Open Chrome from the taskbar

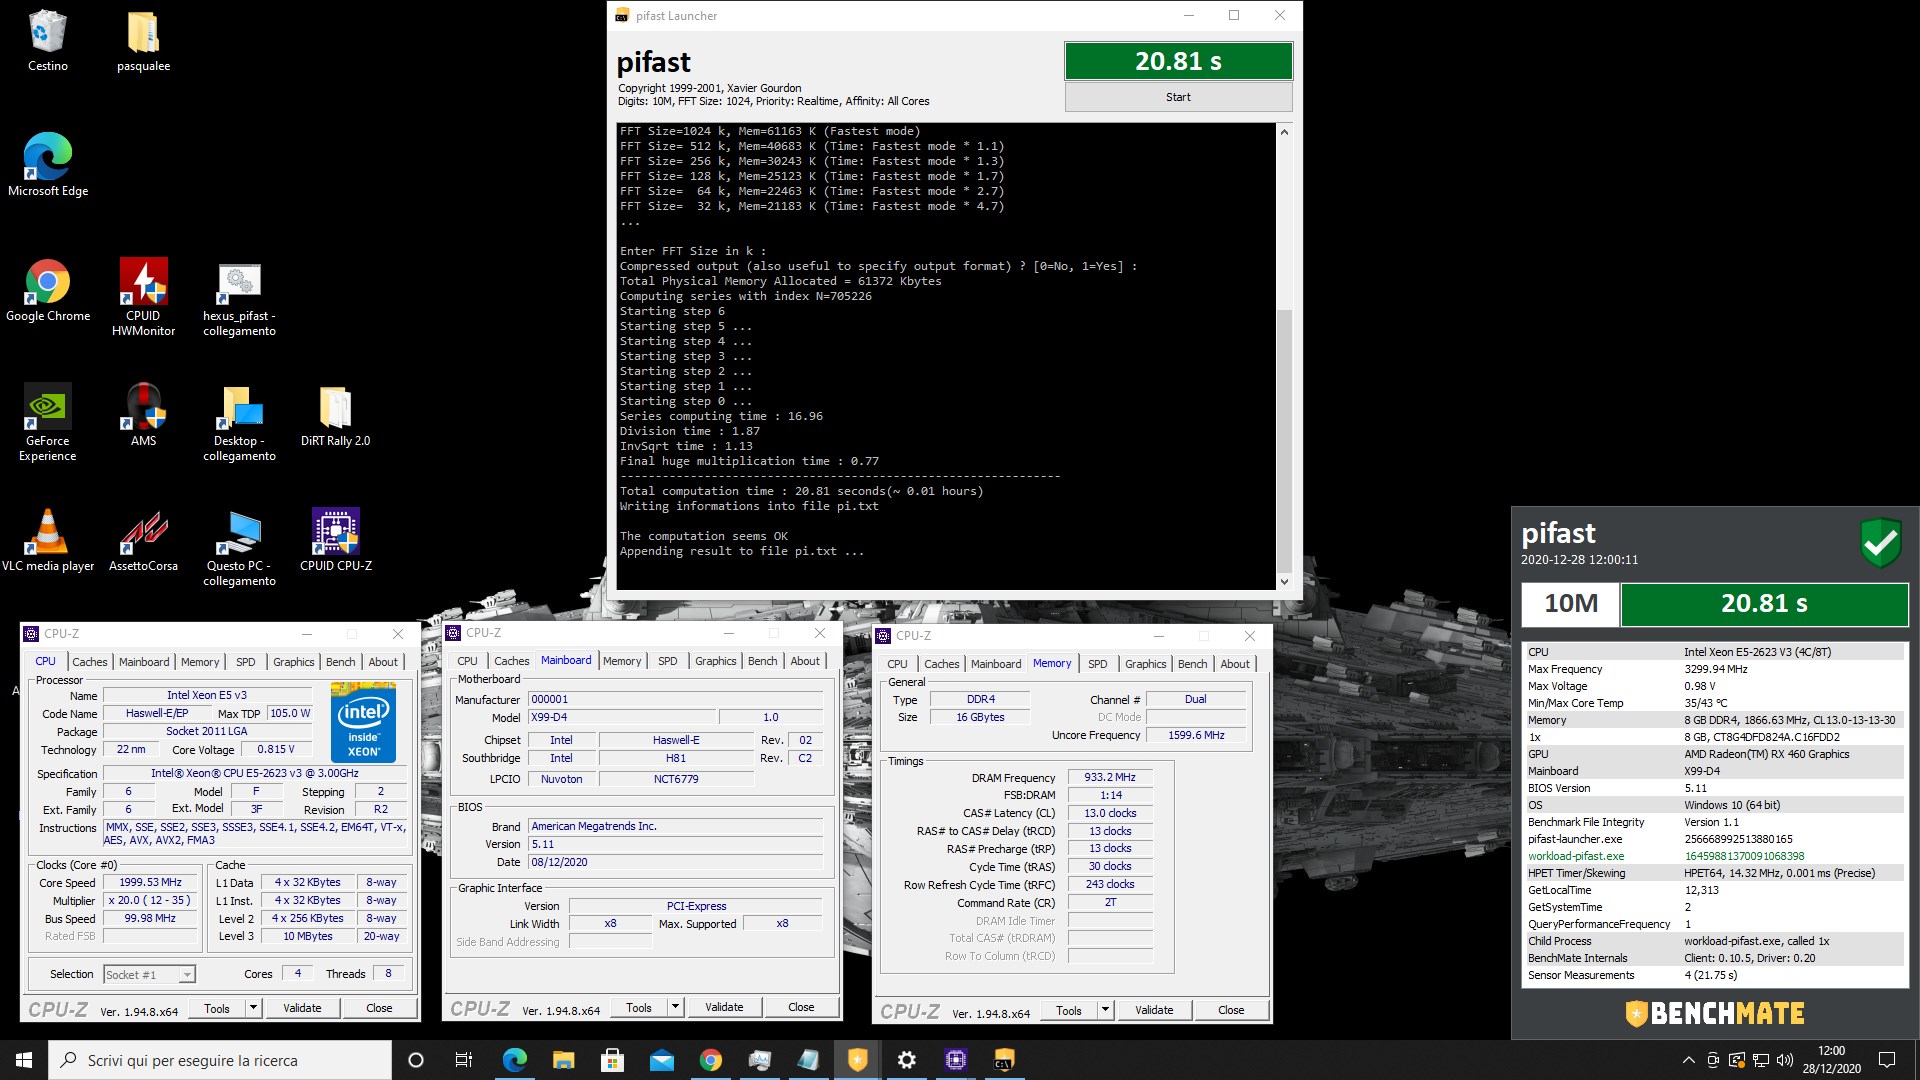(710, 1060)
